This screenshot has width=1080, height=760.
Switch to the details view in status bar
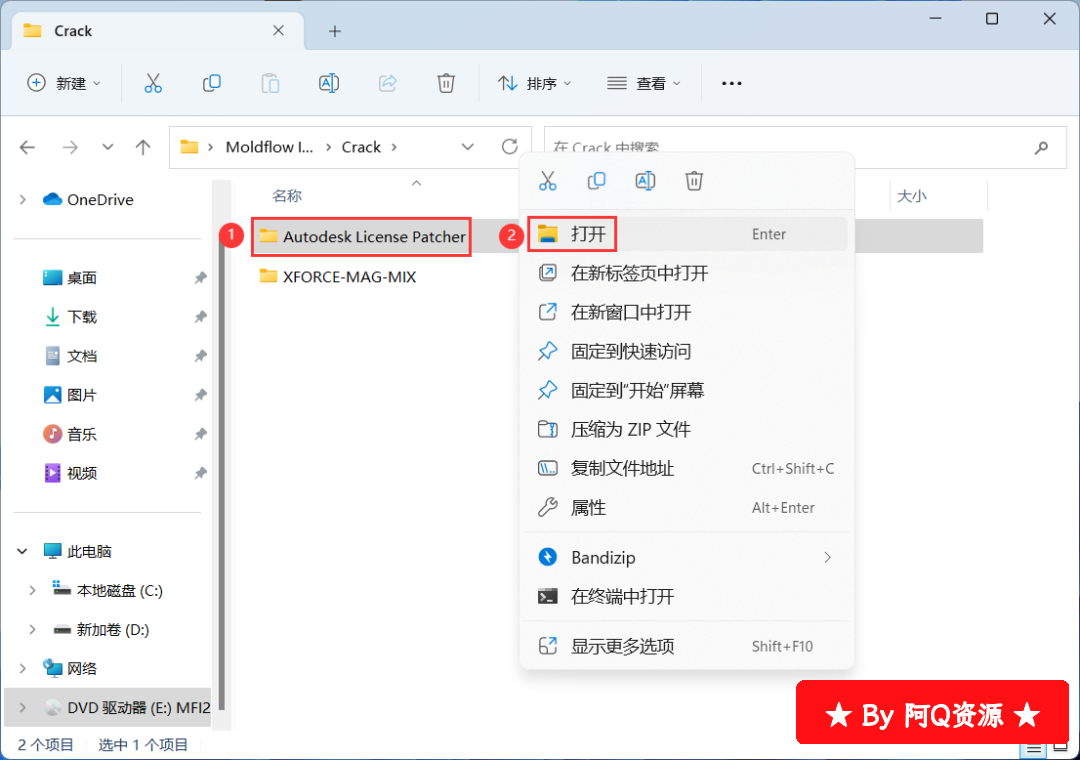(1034, 749)
